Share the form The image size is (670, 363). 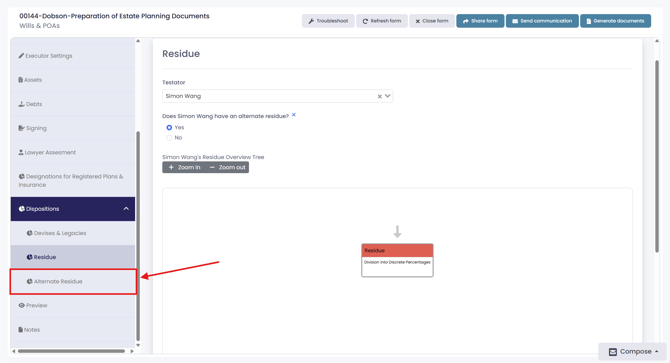(x=480, y=21)
